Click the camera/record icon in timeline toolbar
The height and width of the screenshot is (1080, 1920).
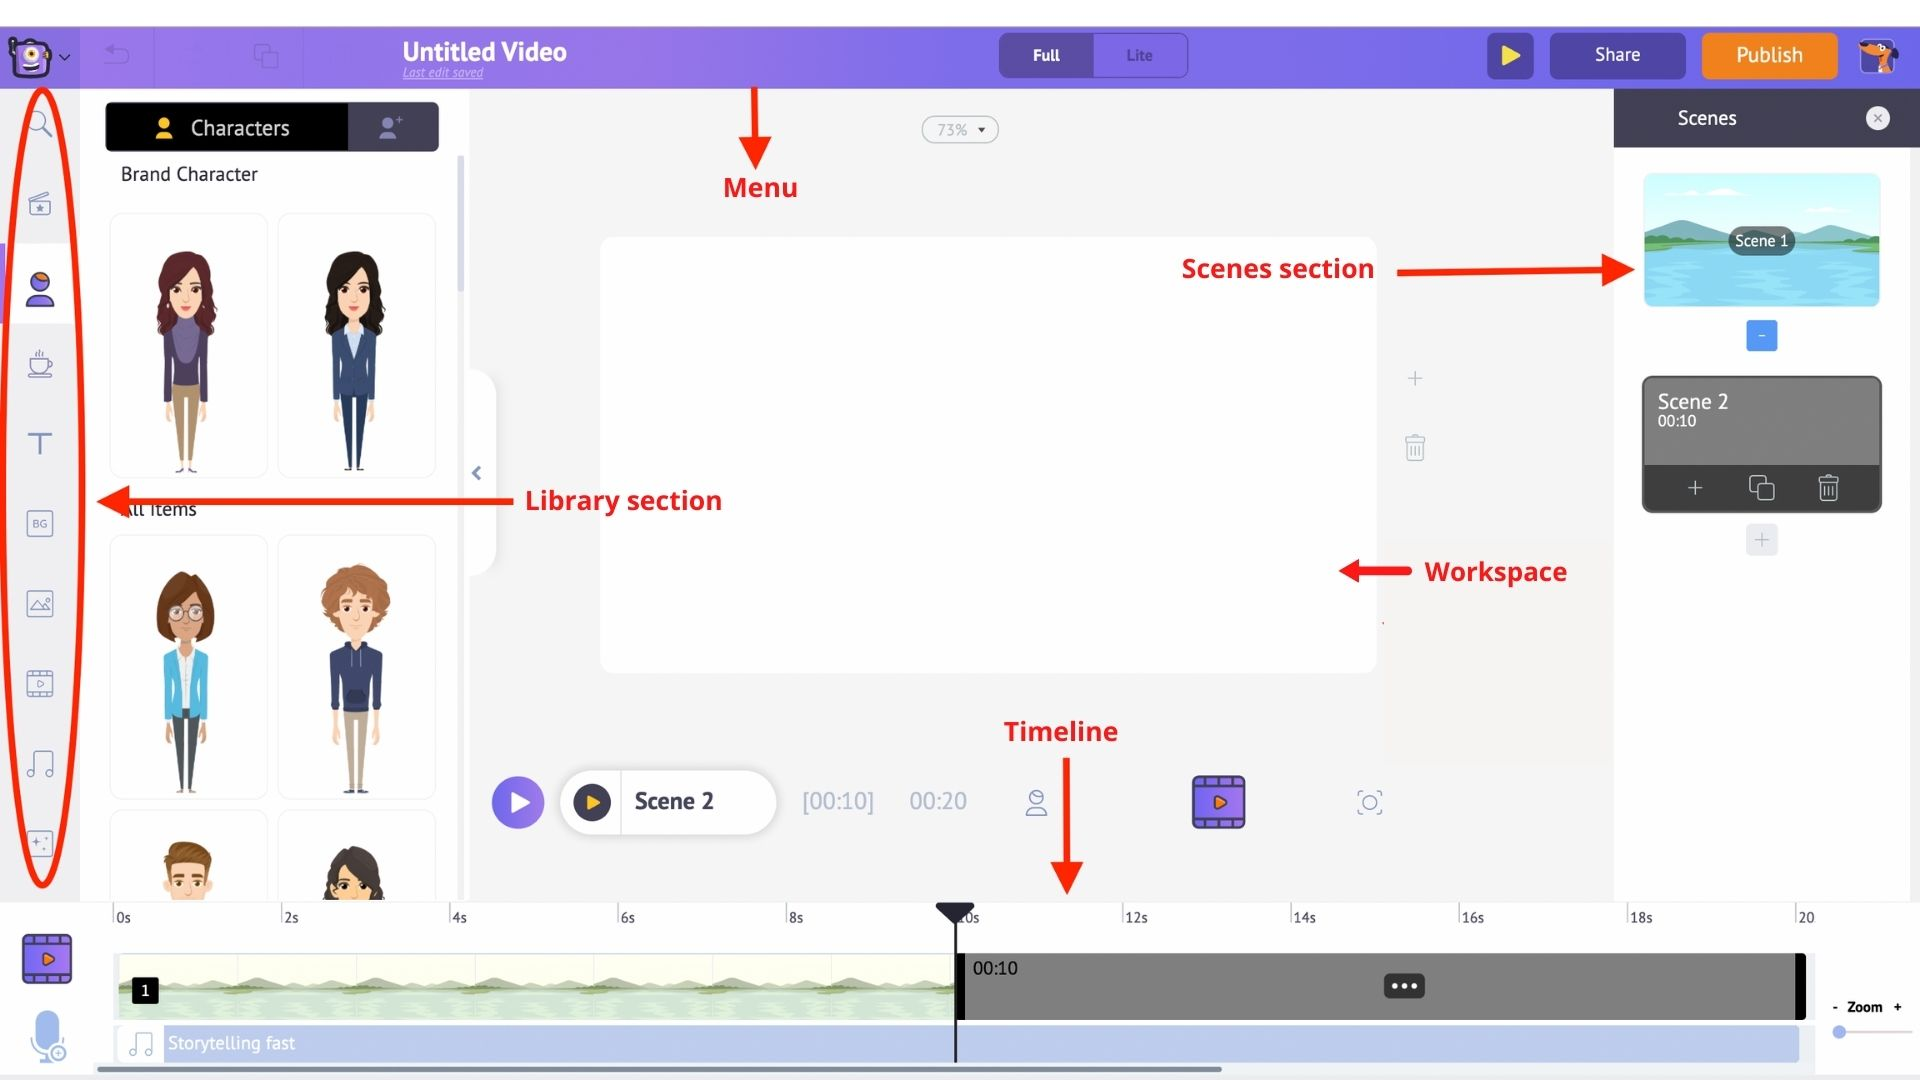pos(1369,803)
